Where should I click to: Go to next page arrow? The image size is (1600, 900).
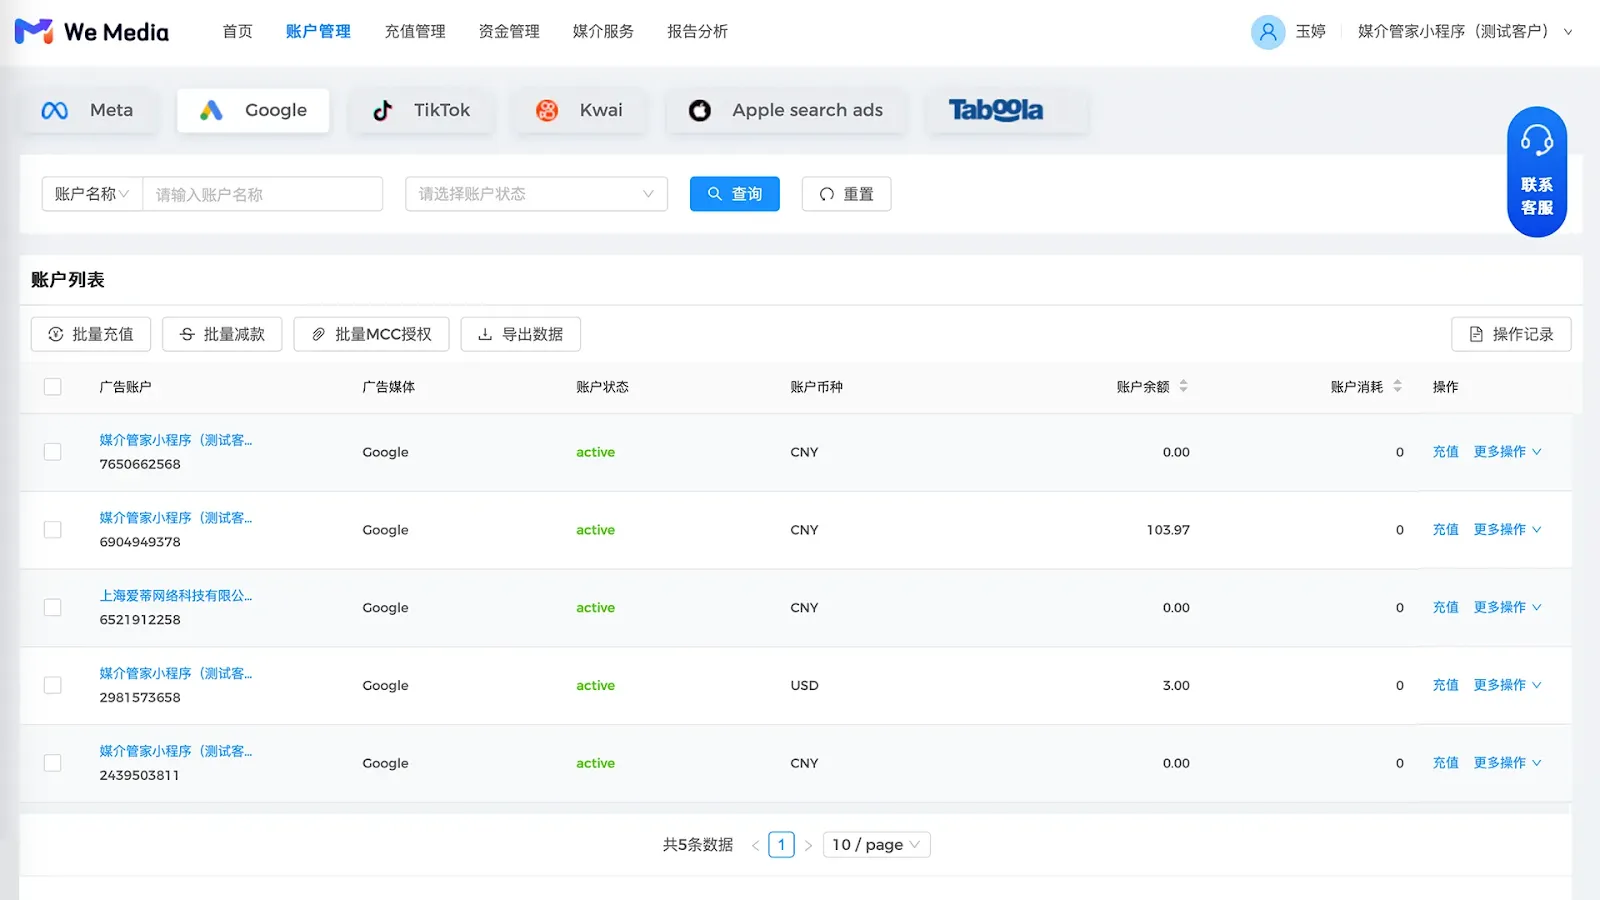(808, 845)
